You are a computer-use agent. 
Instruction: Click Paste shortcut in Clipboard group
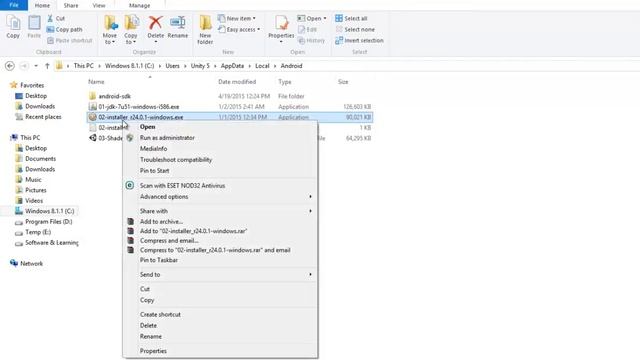[69, 40]
